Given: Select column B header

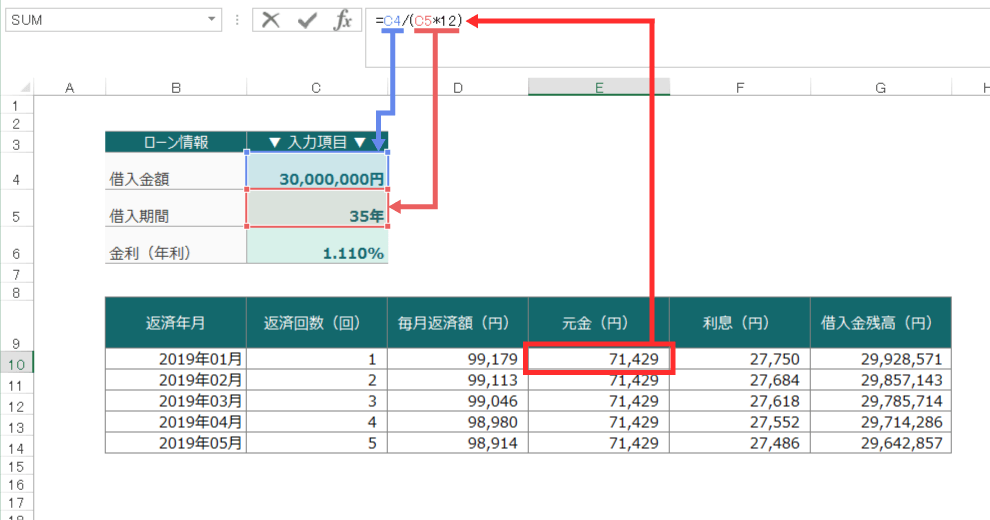Looking at the screenshot, I should click(x=176, y=88).
